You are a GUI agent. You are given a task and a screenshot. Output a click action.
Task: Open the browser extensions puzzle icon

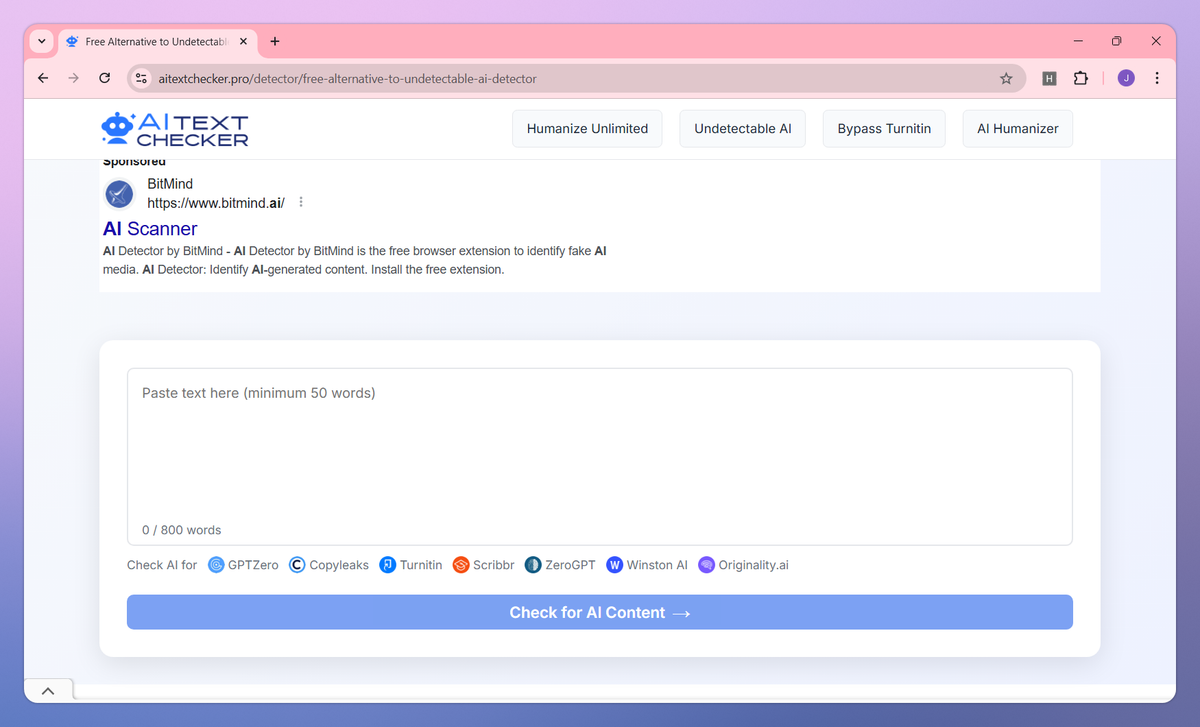(1081, 77)
